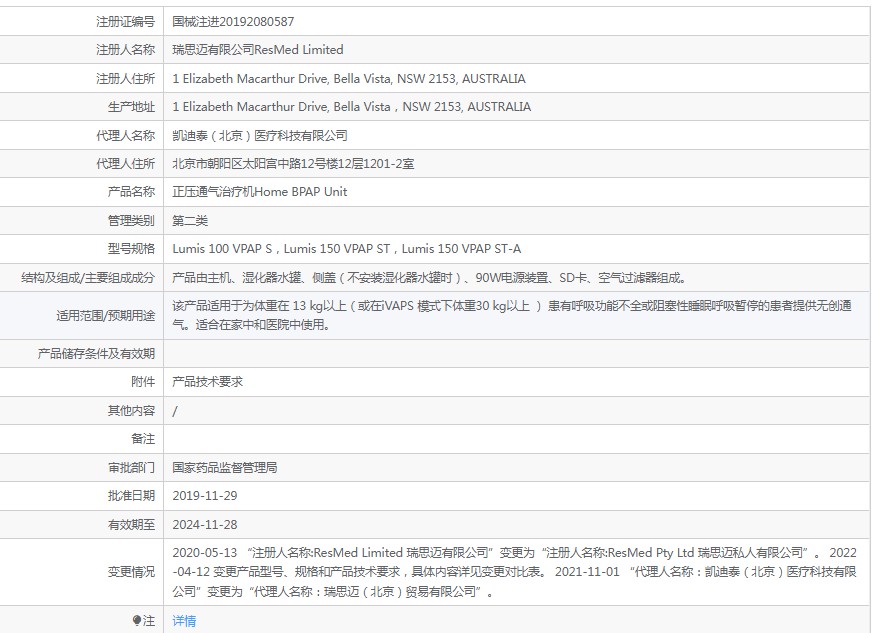Click the 备注 label
This screenshot has width=884, height=633.
[143, 439]
